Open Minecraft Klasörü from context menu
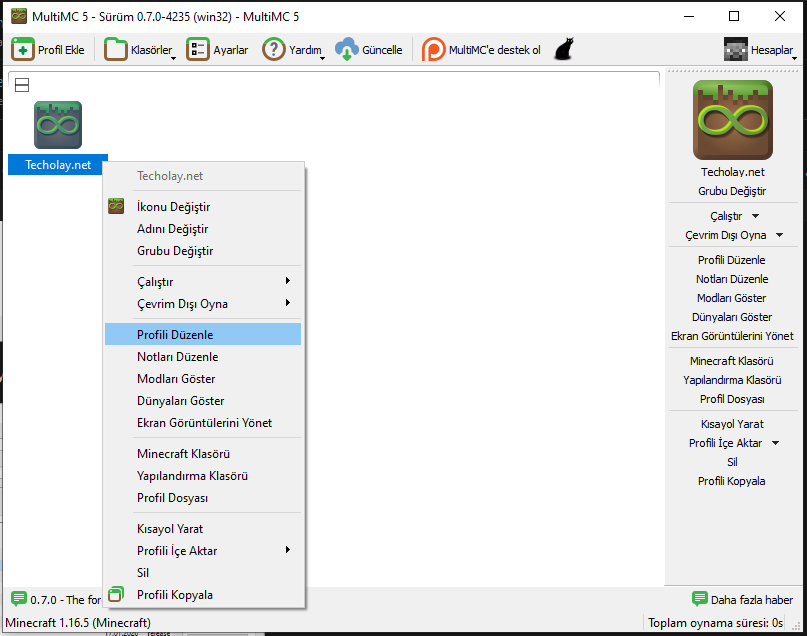This screenshot has height=636, width=807. (203, 454)
